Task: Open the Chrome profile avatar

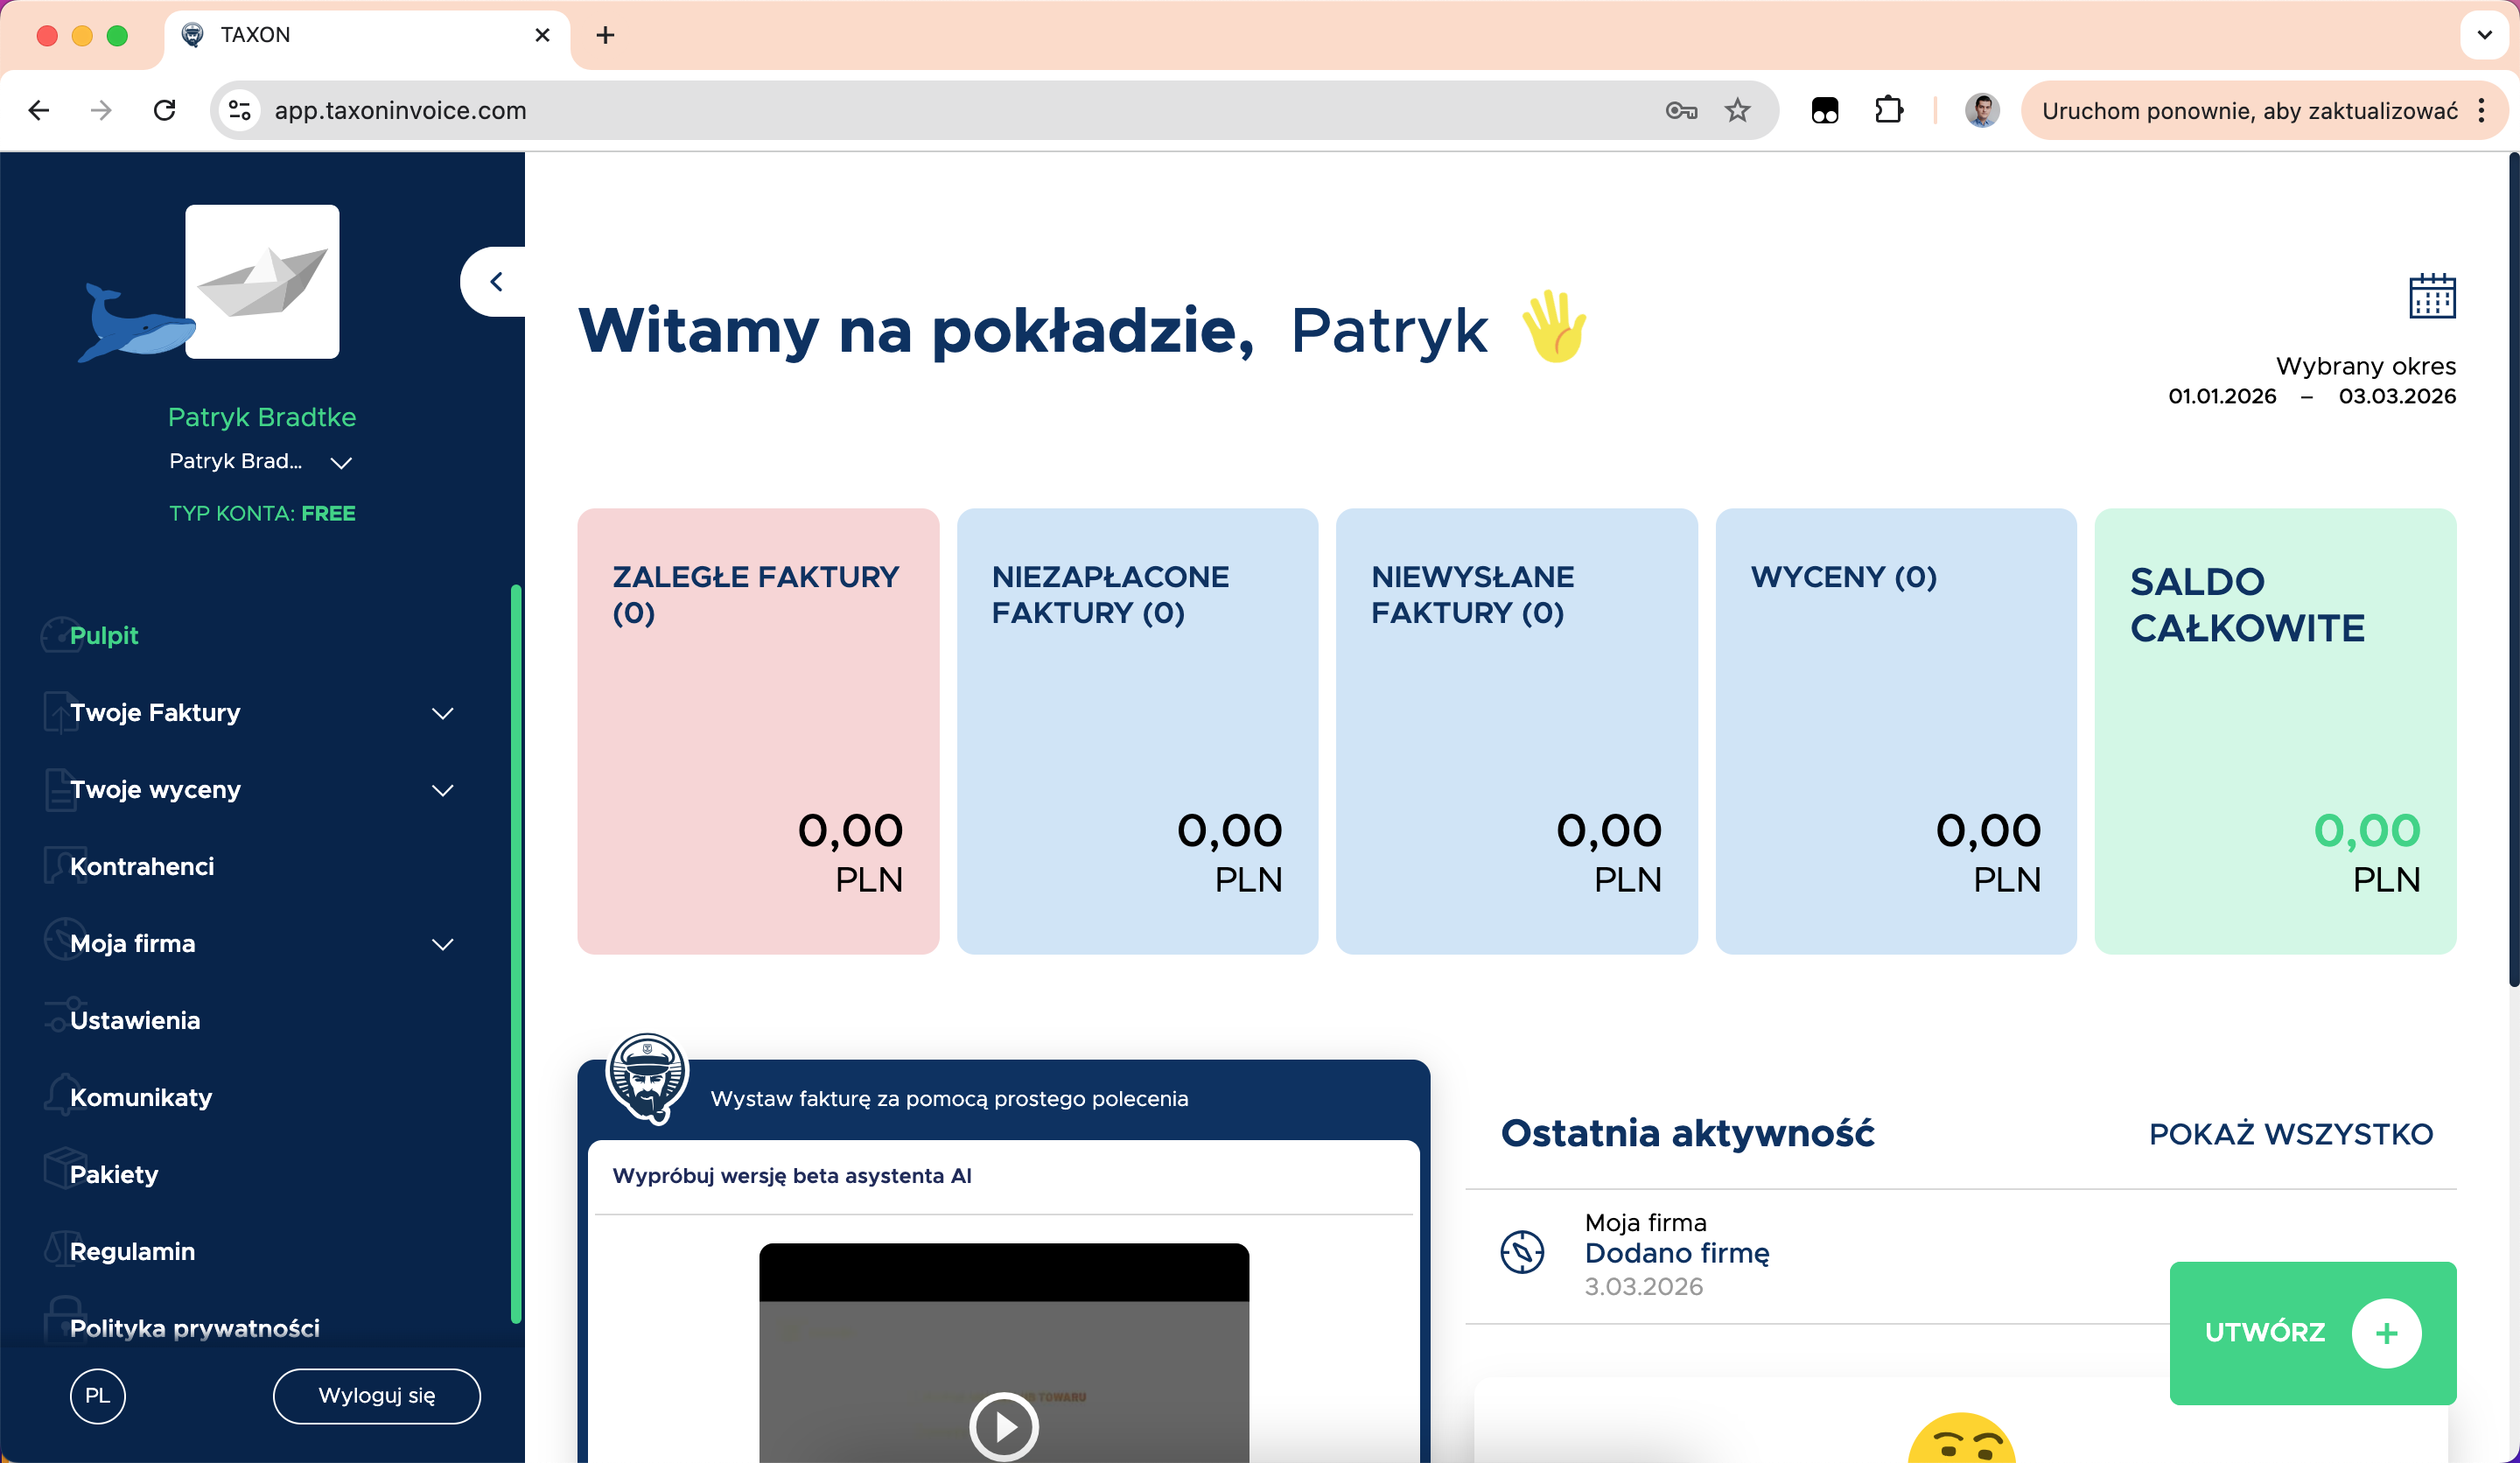Action: coord(1982,110)
